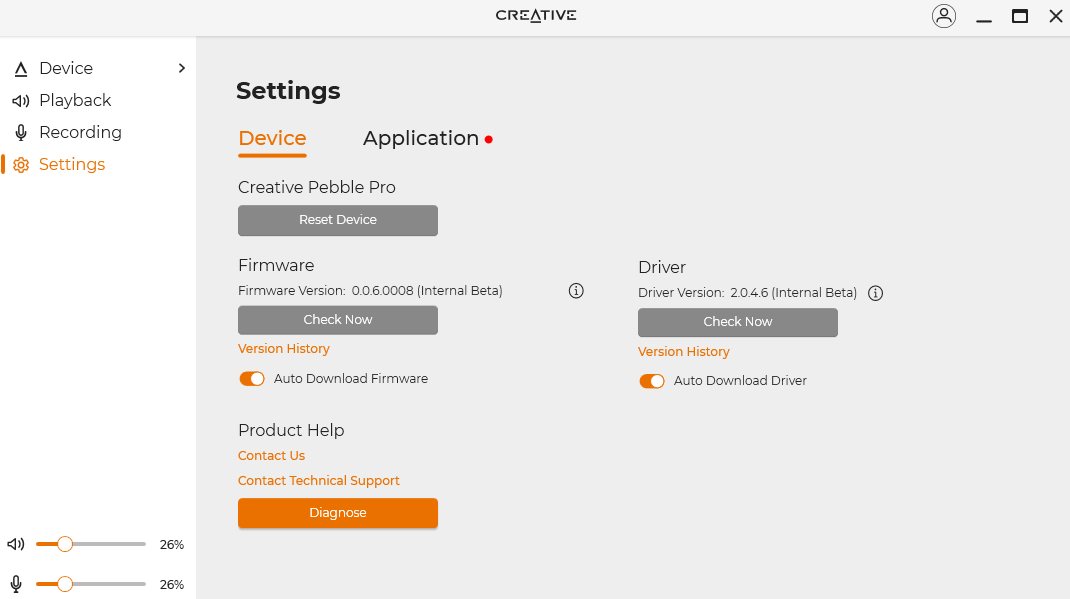Check Now for driver updates
Viewport: 1070px width, 599px height.
(738, 322)
